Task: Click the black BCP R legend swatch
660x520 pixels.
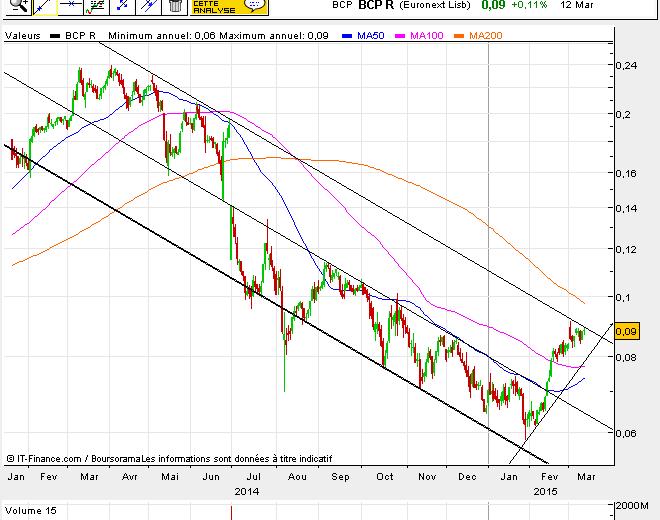Action: point(55,36)
